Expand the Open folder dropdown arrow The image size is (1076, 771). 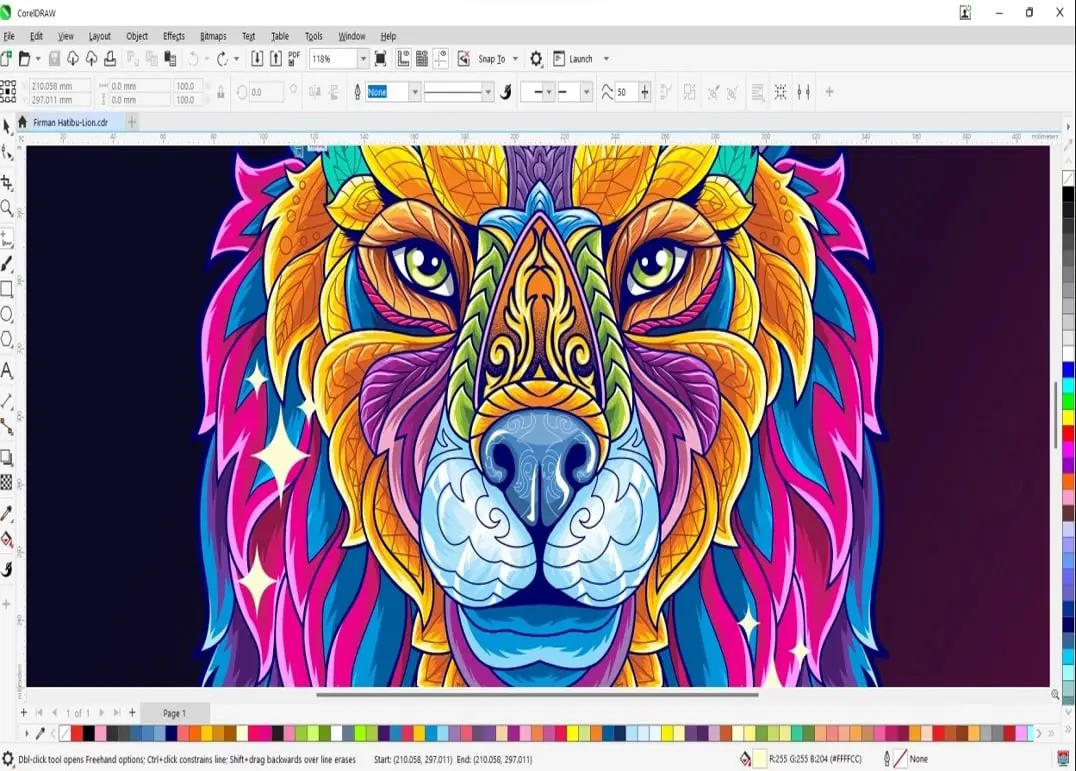coord(38,59)
